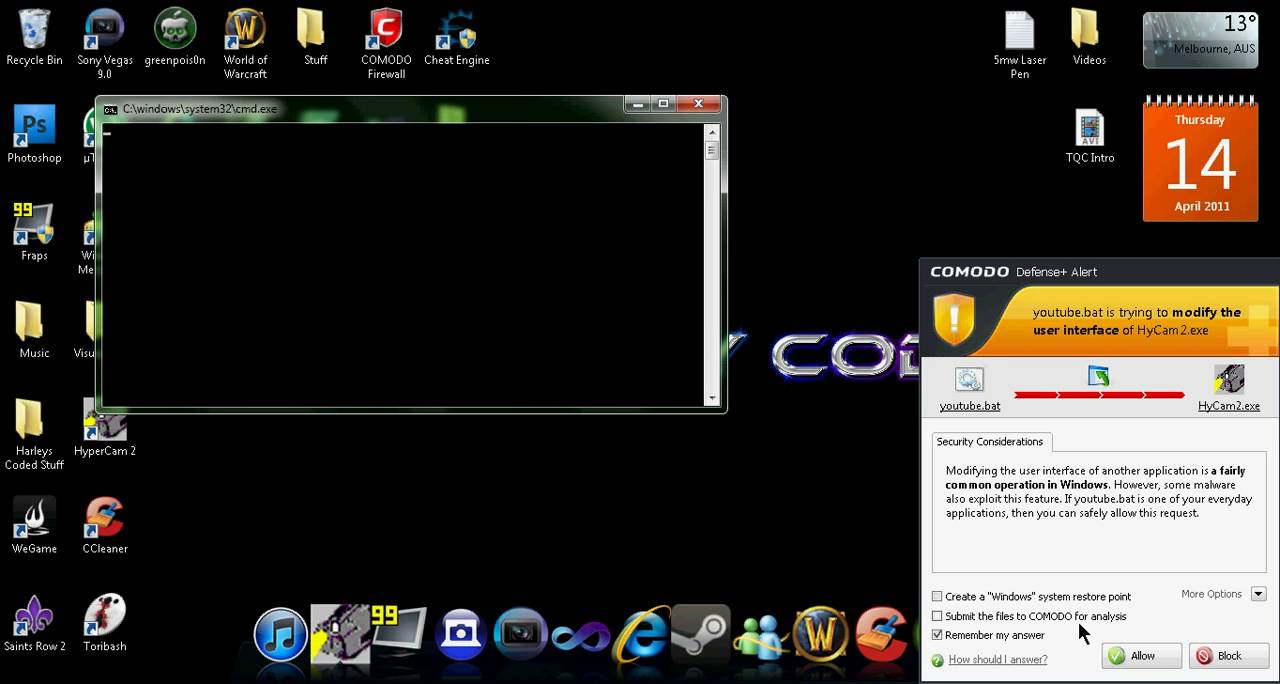
Task: Launch Steam from the dock
Action: [700, 634]
